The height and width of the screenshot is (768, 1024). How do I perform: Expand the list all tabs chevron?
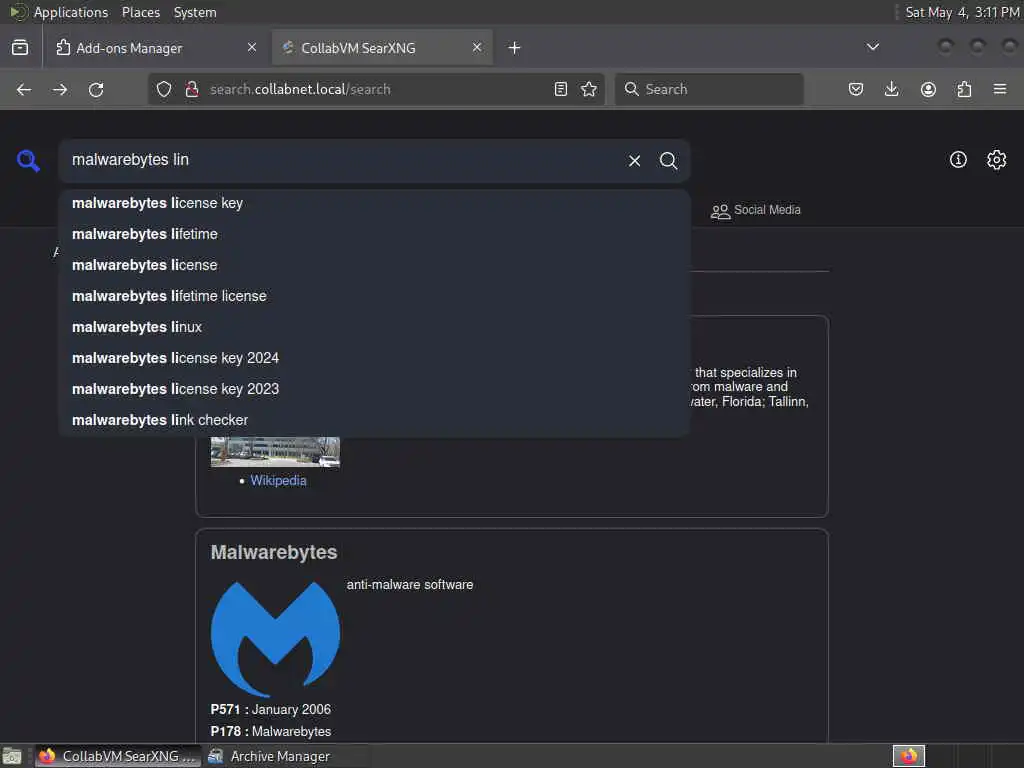(872, 47)
